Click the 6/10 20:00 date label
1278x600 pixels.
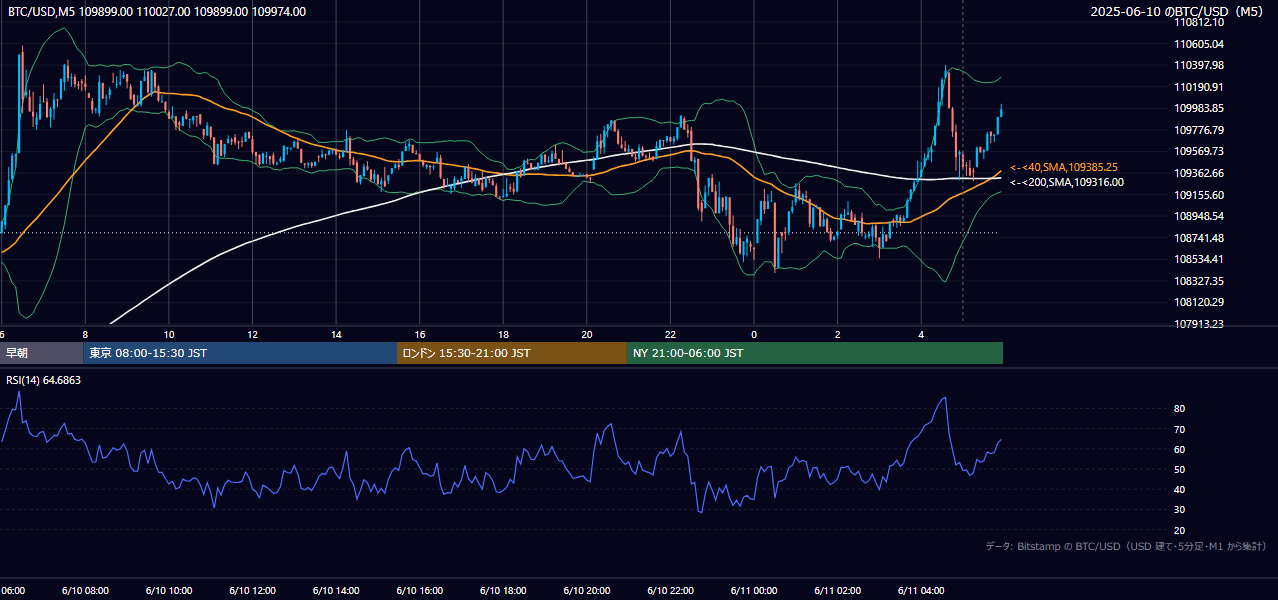tap(587, 590)
